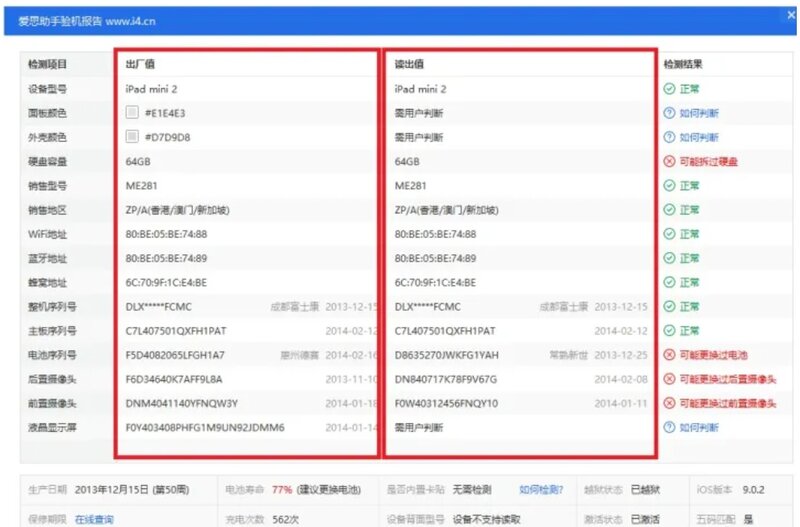800x527 pixels.
Task: Select read battery serial D8635270JWKFG1YAH
Action: pos(446,355)
